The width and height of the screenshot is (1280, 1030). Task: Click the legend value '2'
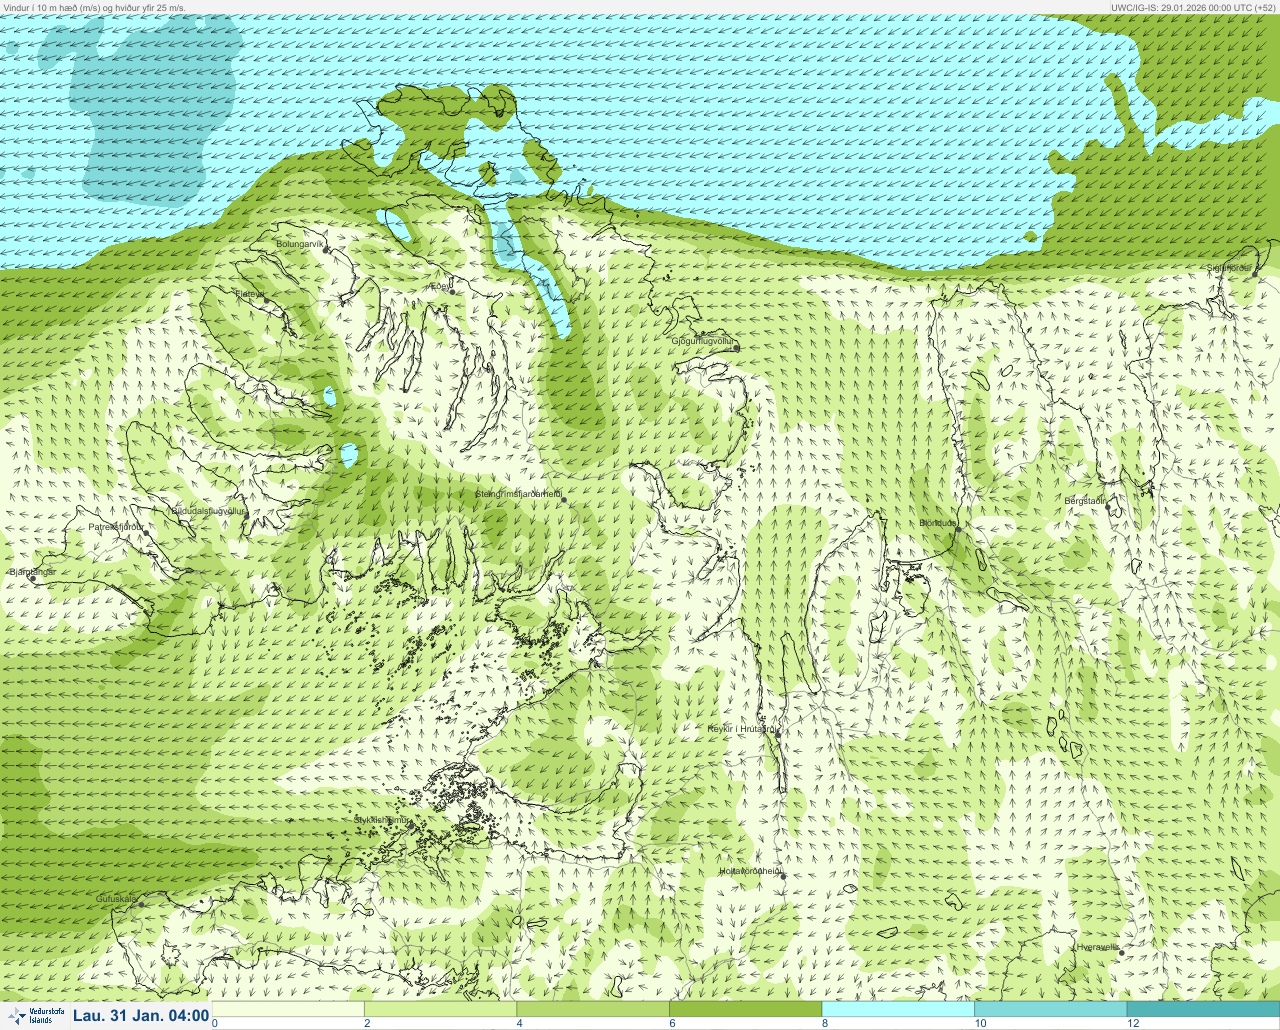pos(367,1023)
